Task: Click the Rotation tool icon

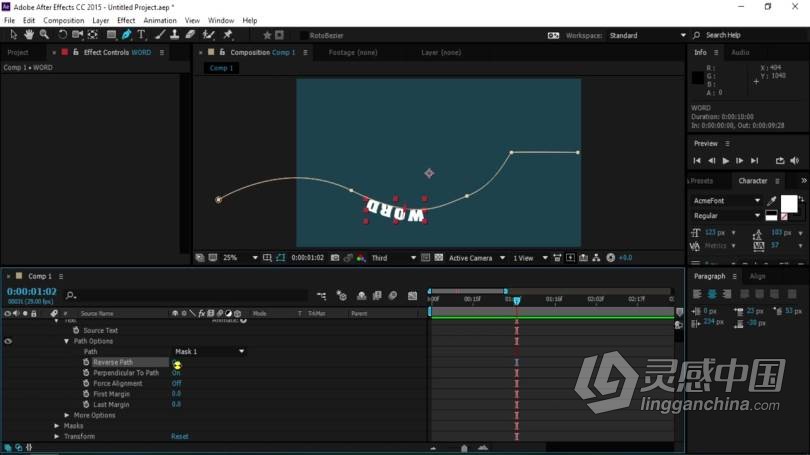Action: click(x=62, y=35)
